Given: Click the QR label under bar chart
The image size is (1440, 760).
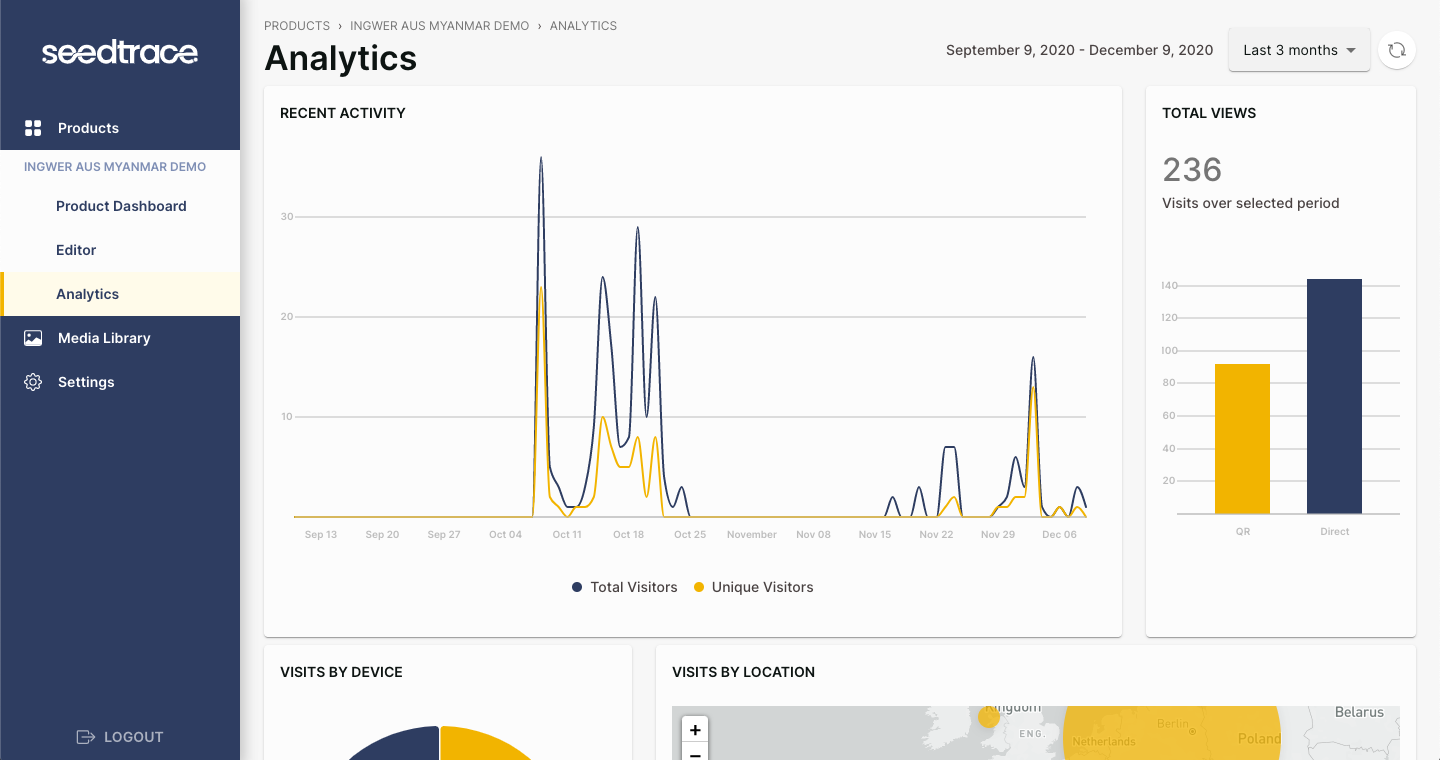Looking at the screenshot, I should [1243, 532].
